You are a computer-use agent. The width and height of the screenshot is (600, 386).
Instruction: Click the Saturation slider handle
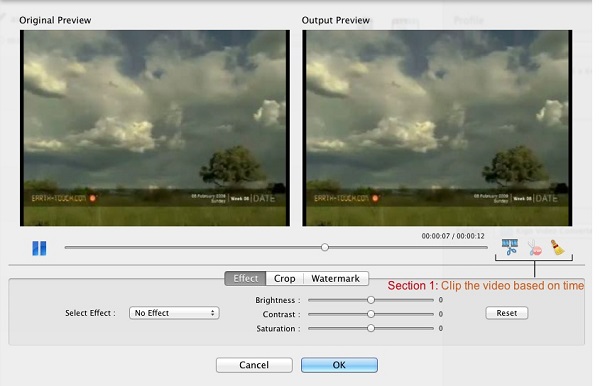click(371, 328)
